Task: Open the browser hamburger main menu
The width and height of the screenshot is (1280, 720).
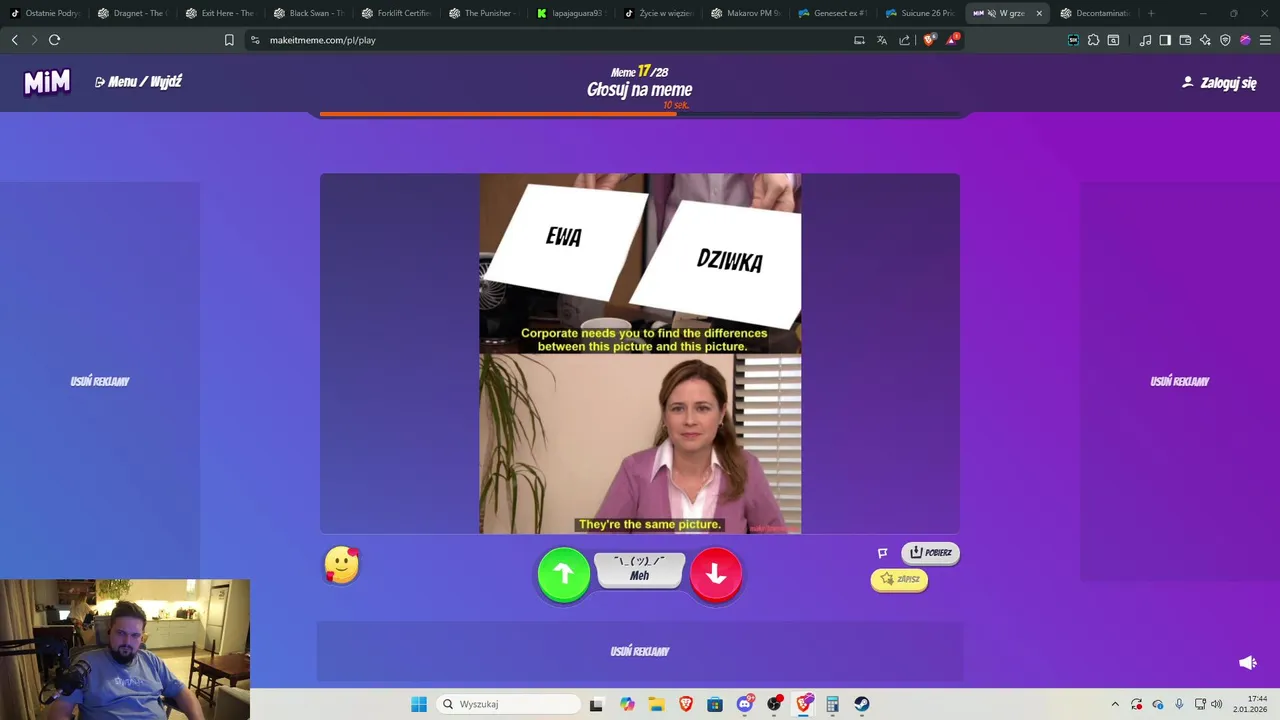Action: pos(1265,40)
